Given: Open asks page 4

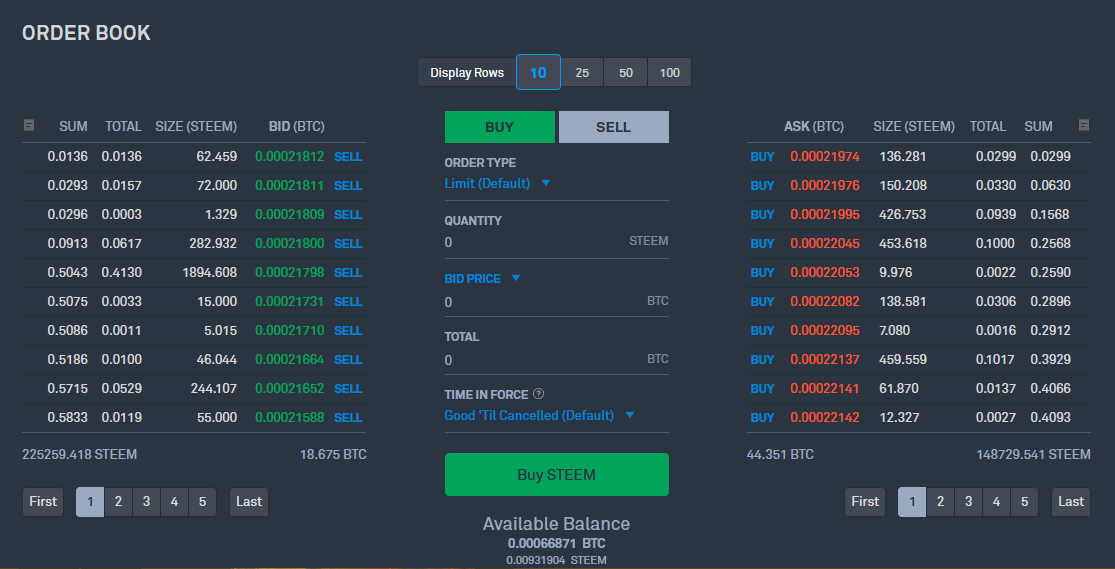Looking at the screenshot, I should pyautogui.click(x=996, y=501).
